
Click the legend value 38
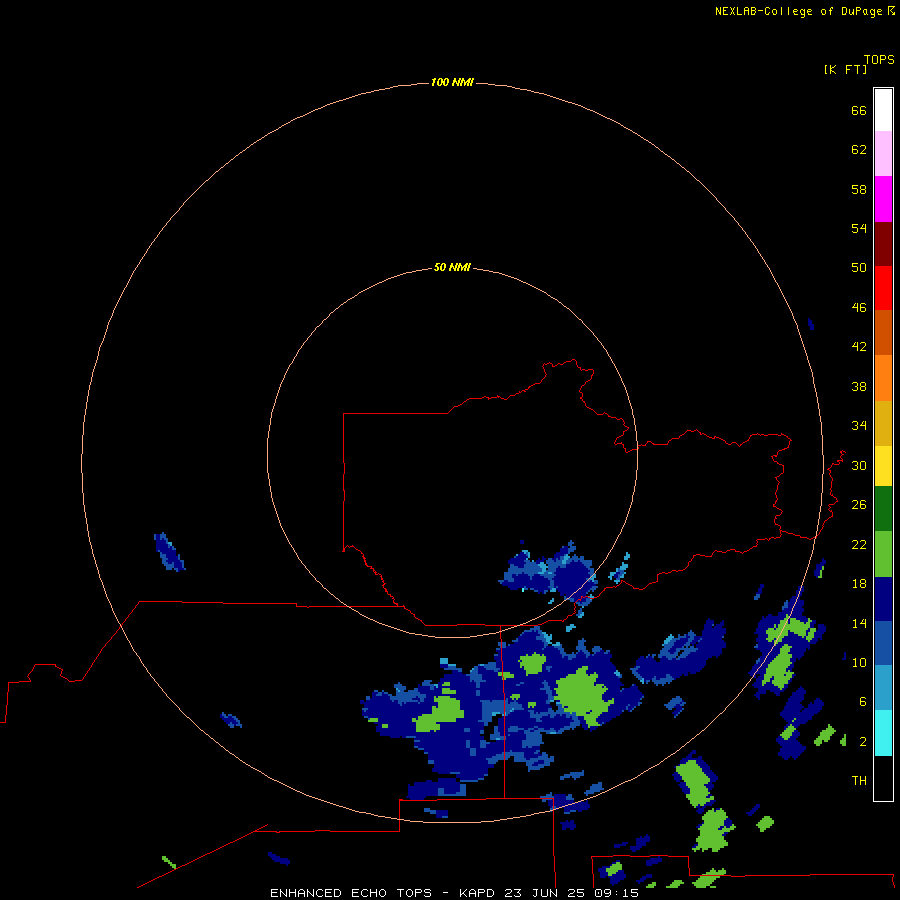(859, 387)
